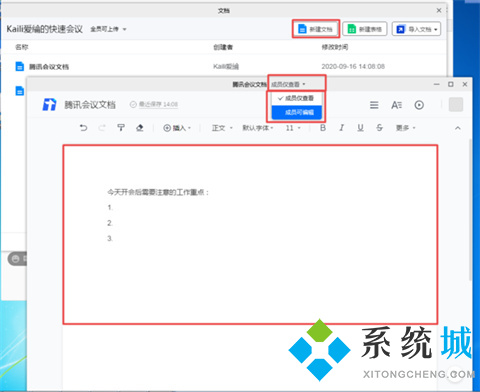Image resolution: width=480 pixels, height=392 pixels.
Task: Open the insert (插入) dropdown
Action: 177,128
